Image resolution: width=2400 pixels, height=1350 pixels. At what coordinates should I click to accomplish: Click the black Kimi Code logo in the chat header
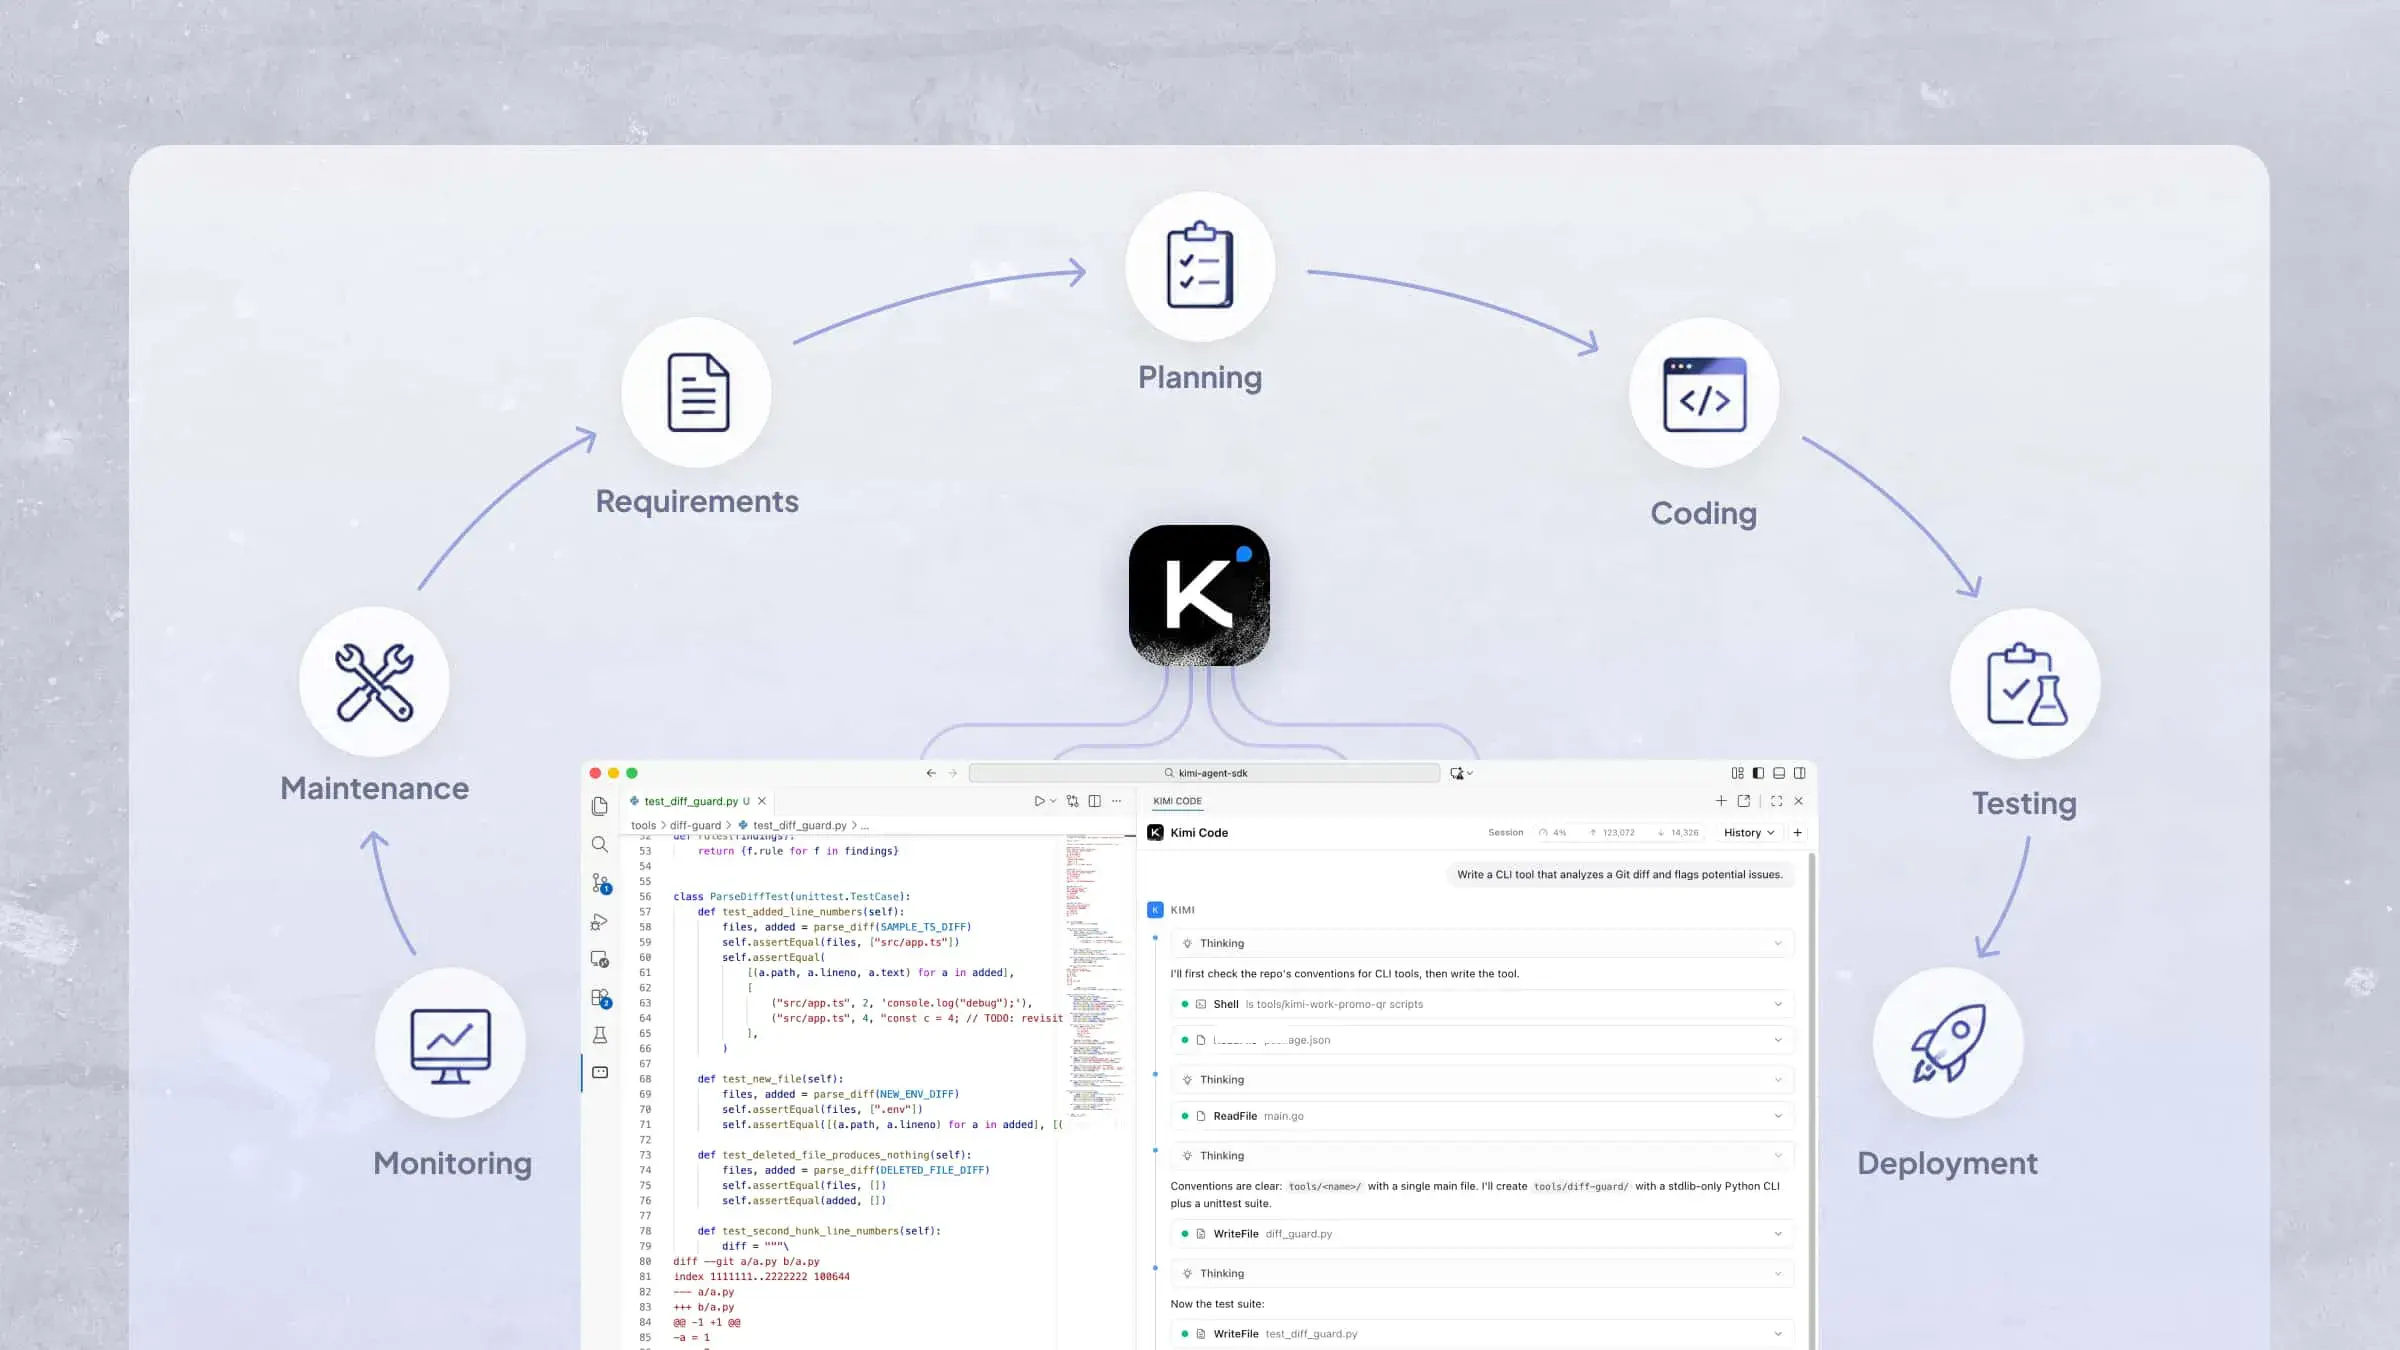[1155, 833]
